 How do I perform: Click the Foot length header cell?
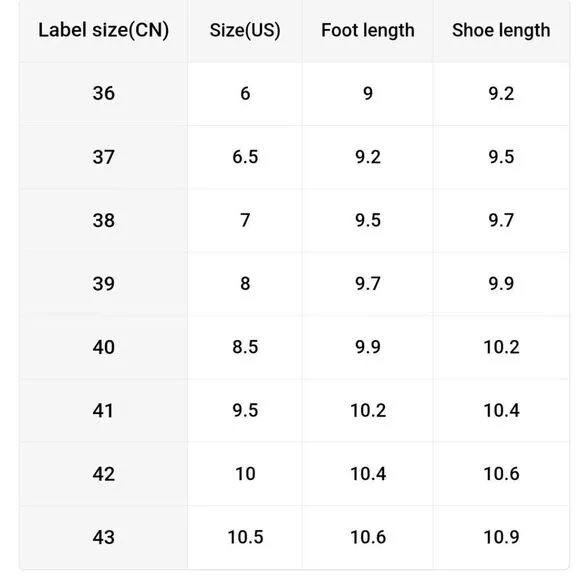coord(368,30)
